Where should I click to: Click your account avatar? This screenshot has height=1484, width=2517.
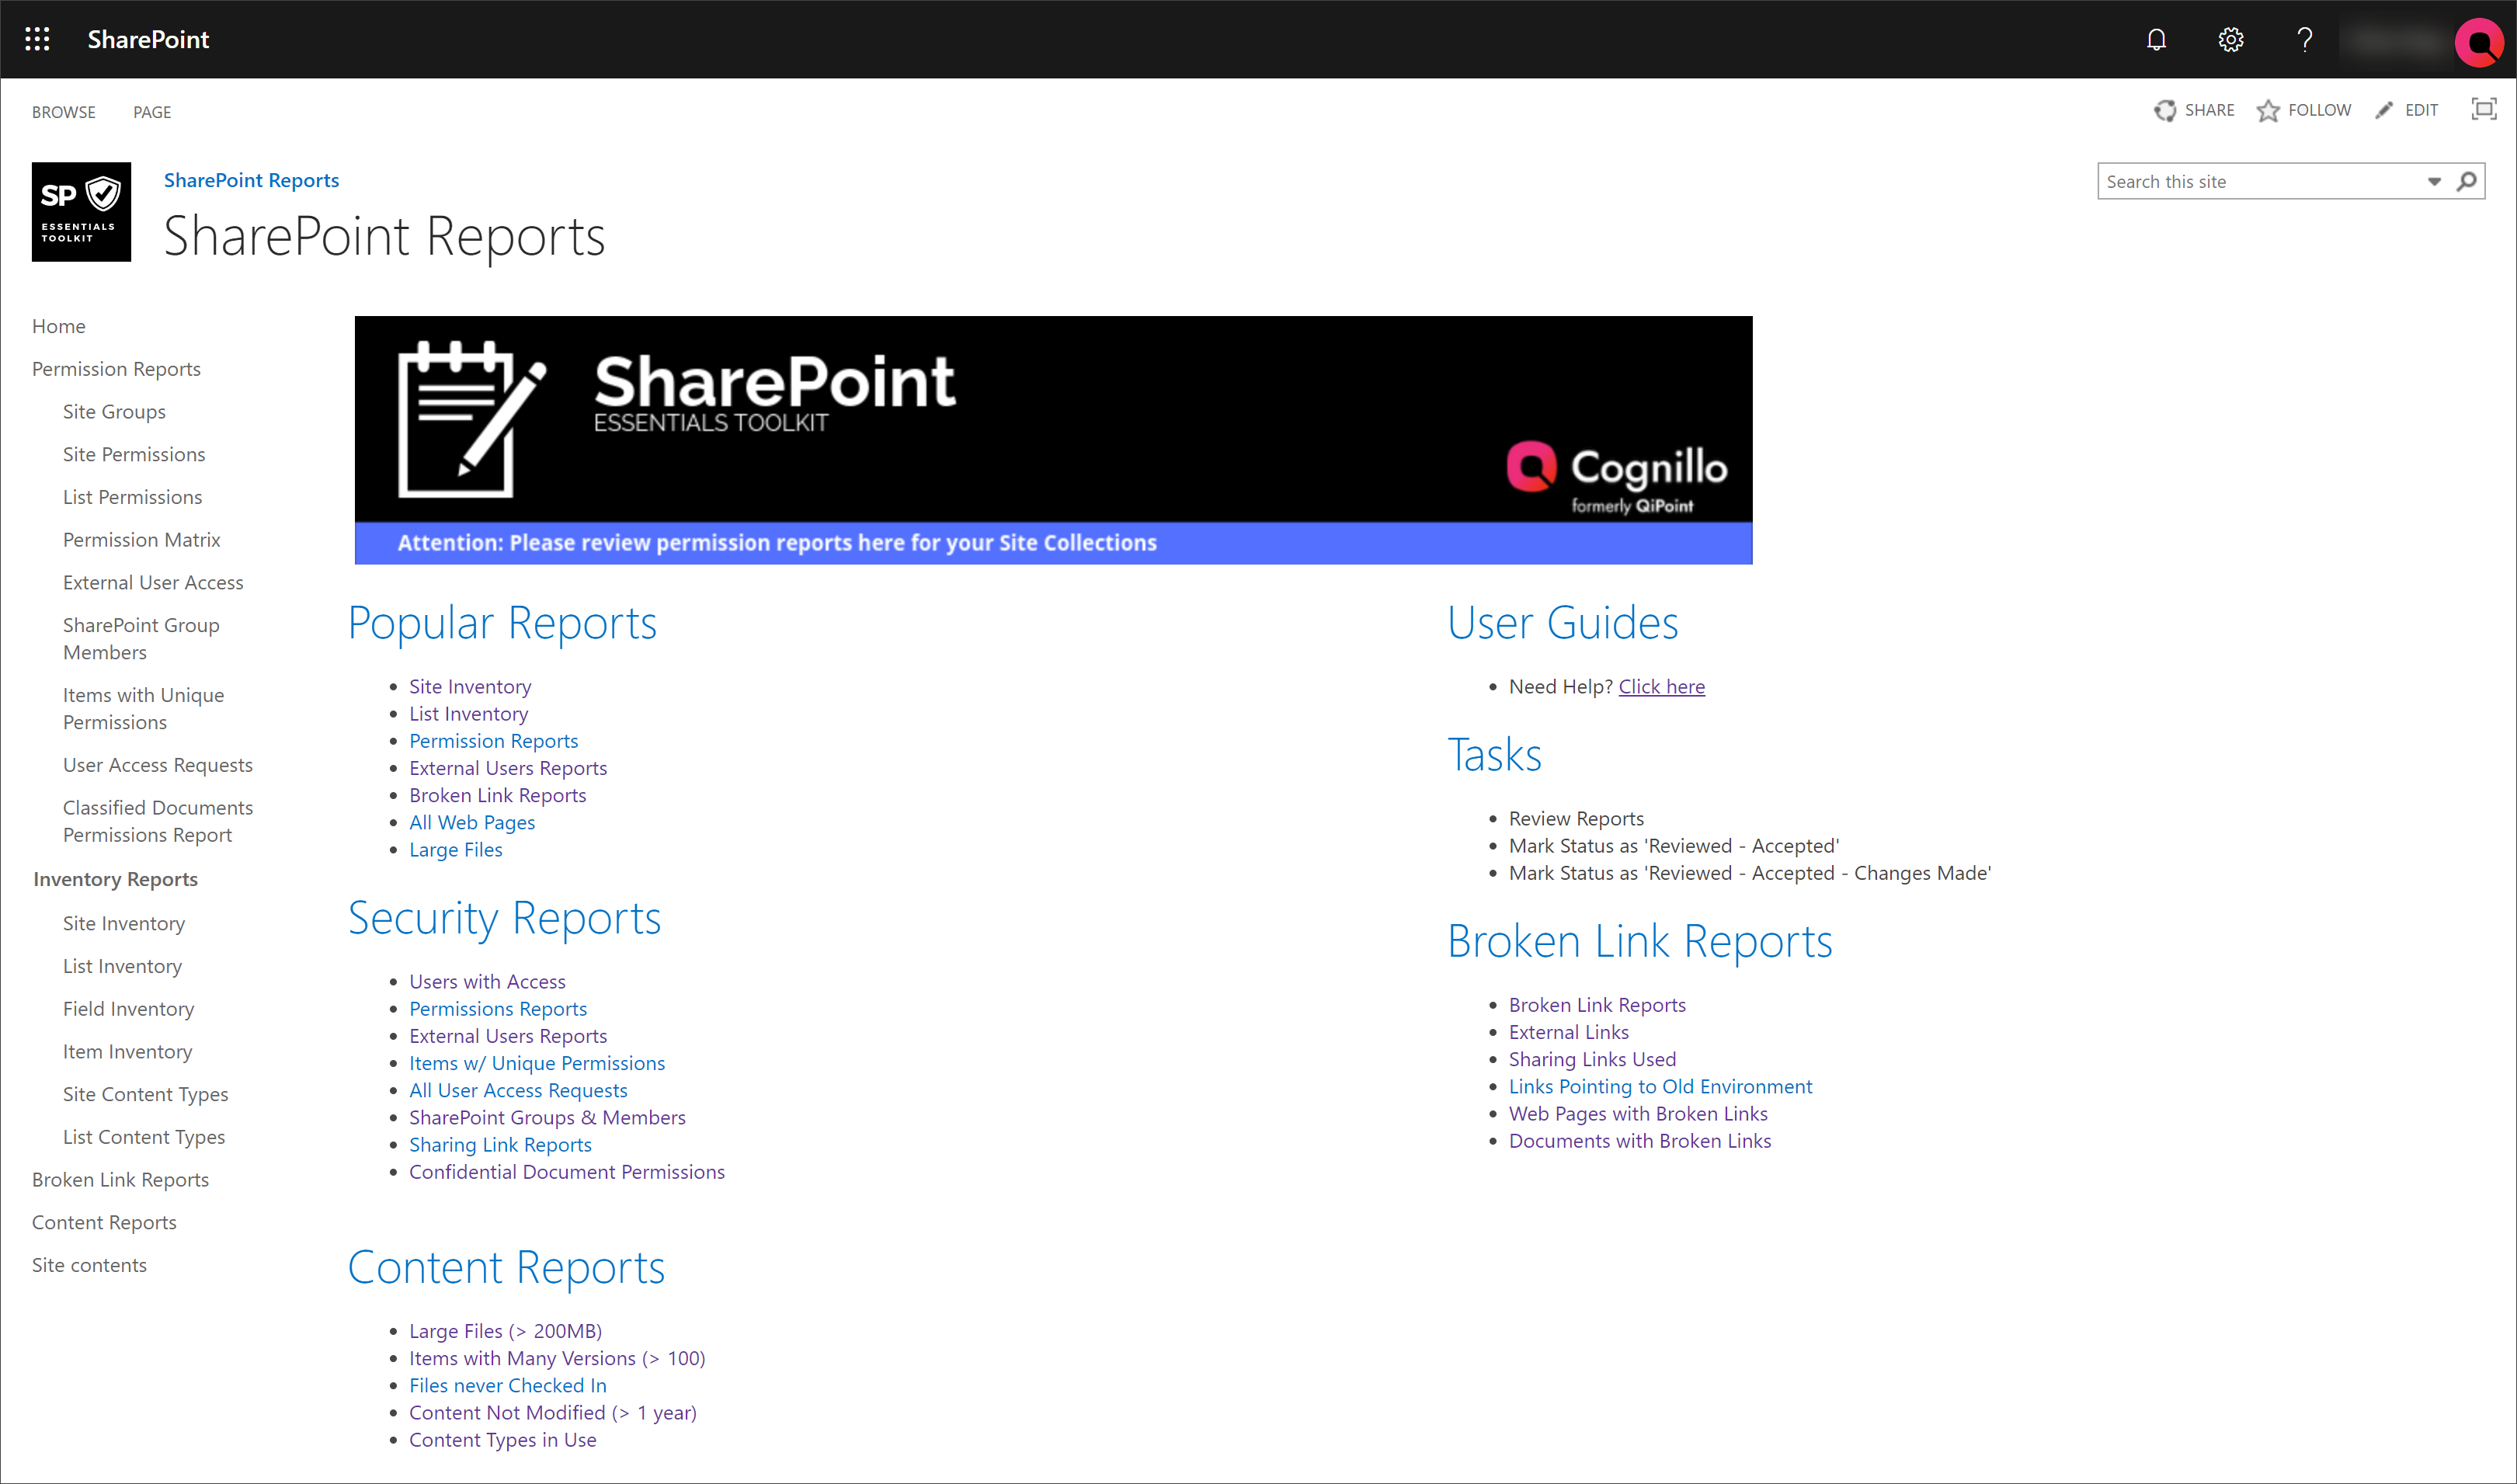tap(2479, 42)
